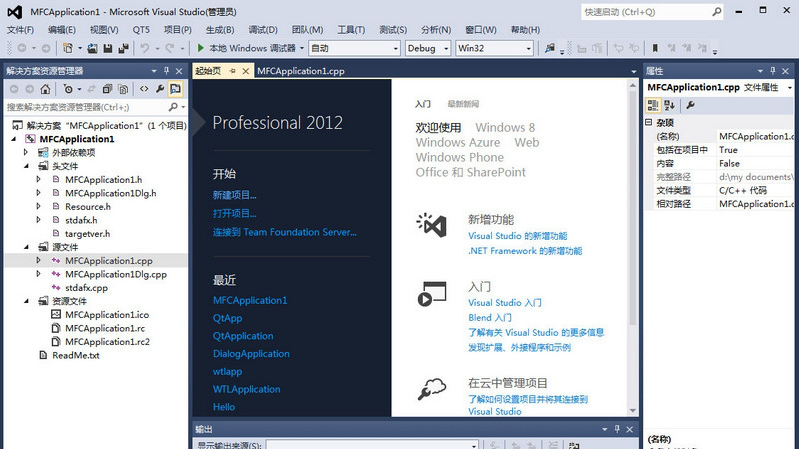Collapse the 源文件 folder
Image resolution: width=799 pixels, height=466 pixels.
click(x=26, y=247)
